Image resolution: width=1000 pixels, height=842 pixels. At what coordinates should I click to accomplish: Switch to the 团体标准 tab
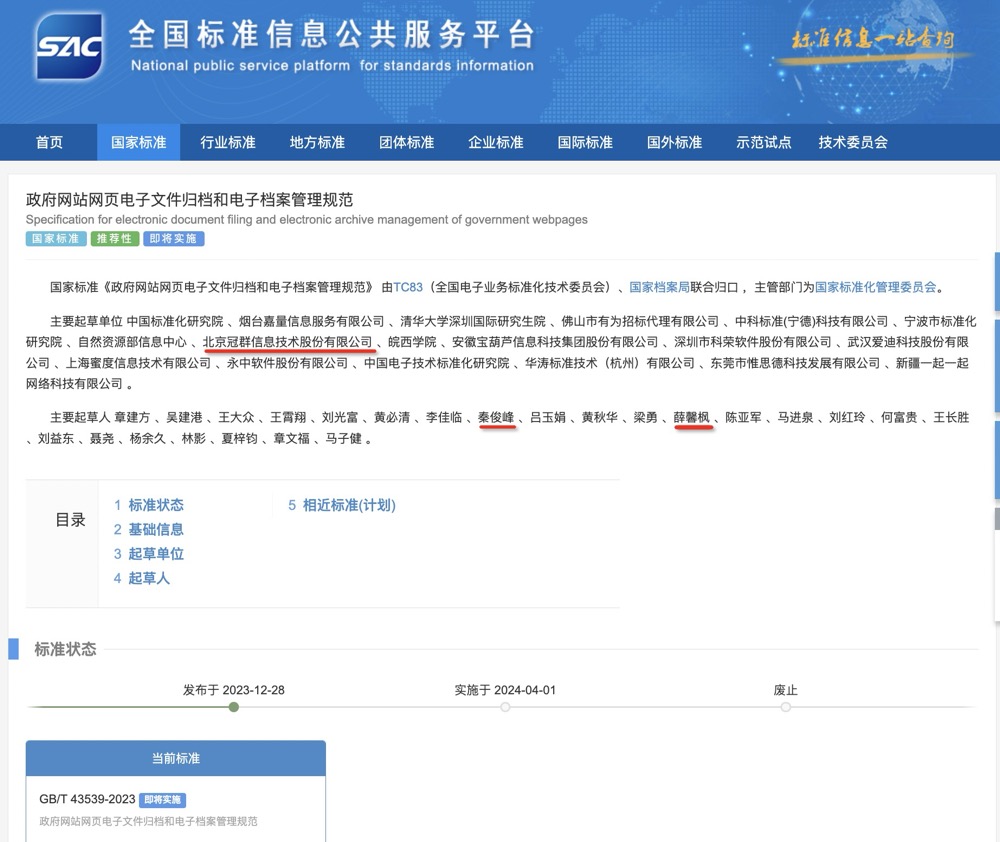pos(406,142)
